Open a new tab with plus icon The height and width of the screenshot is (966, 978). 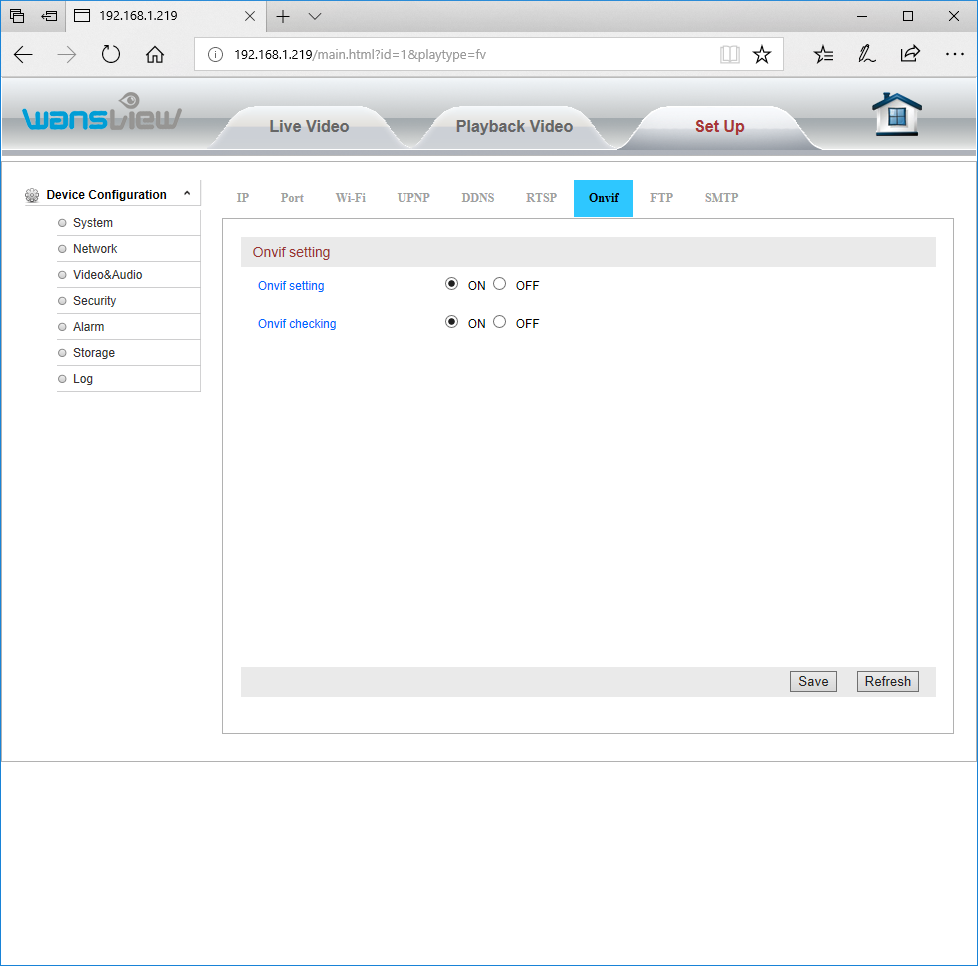(x=283, y=16)
